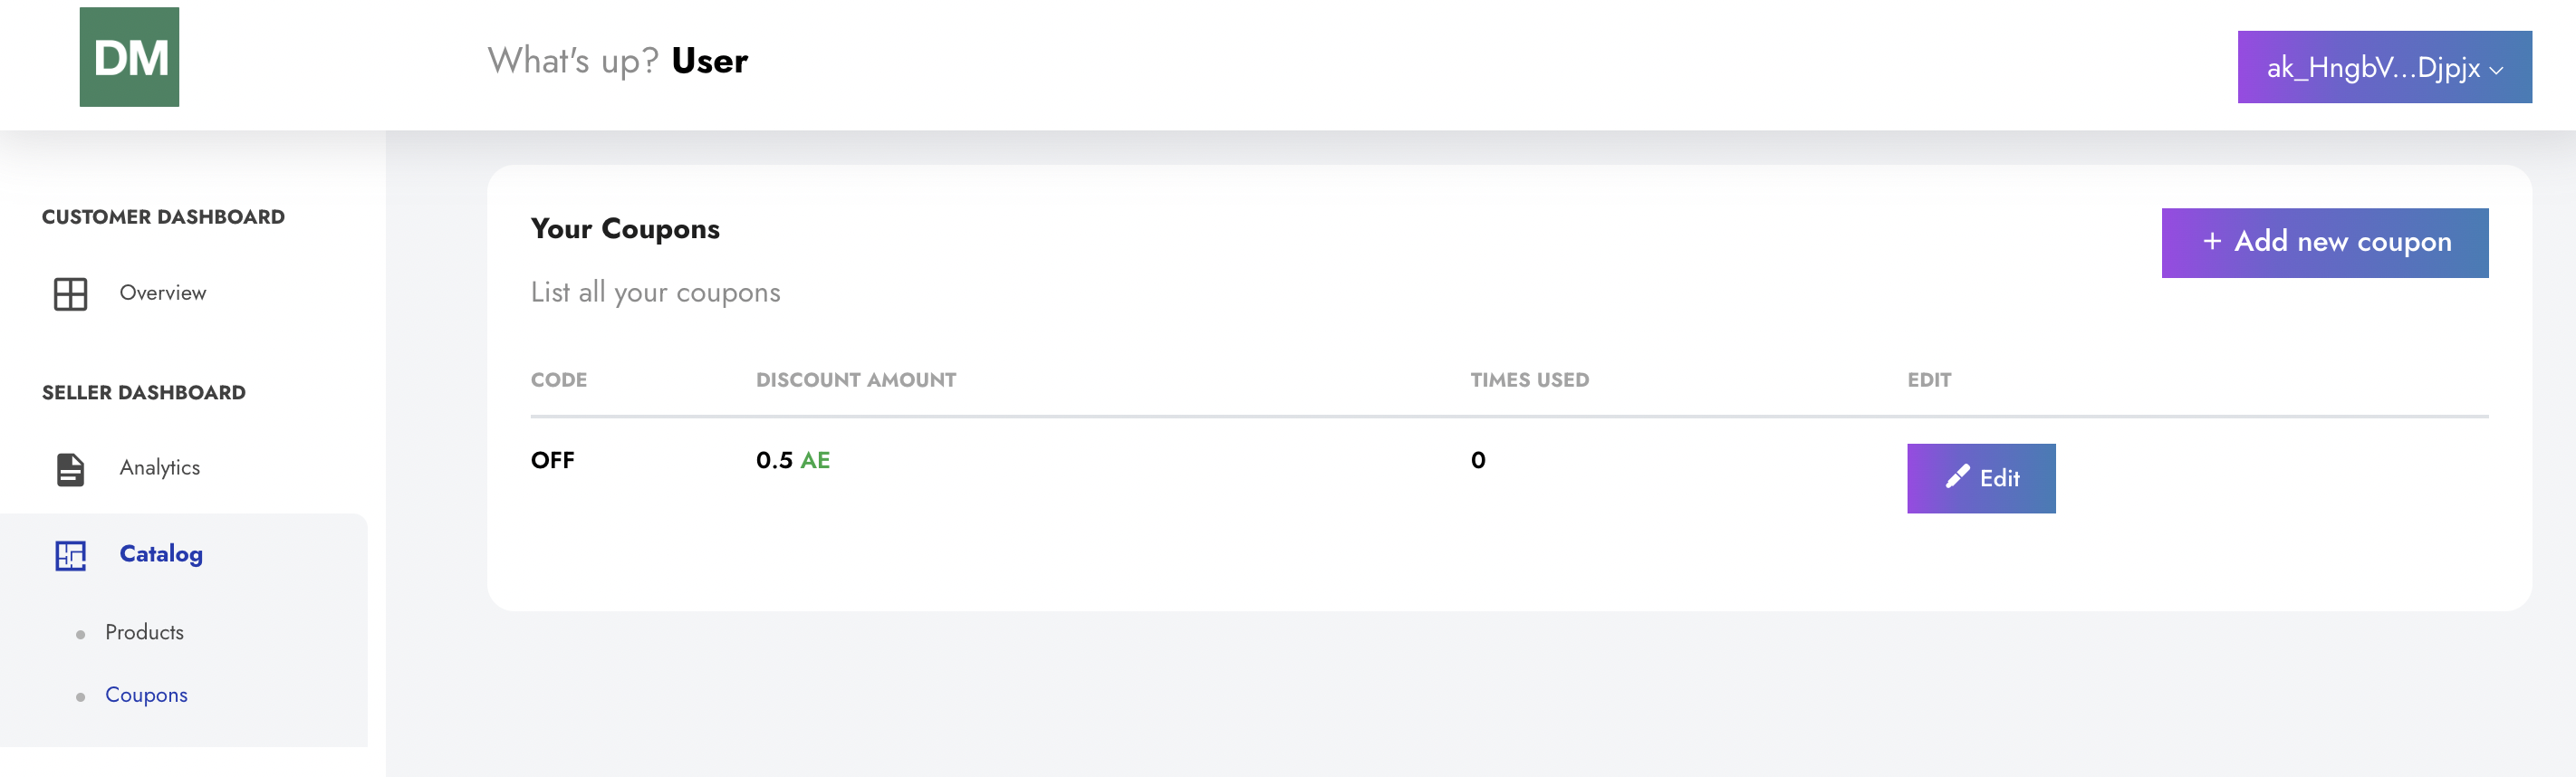This screenshot has height=777, width=2576.
Task: Click the Overview grid icon
Action: (x=70, y=294)
